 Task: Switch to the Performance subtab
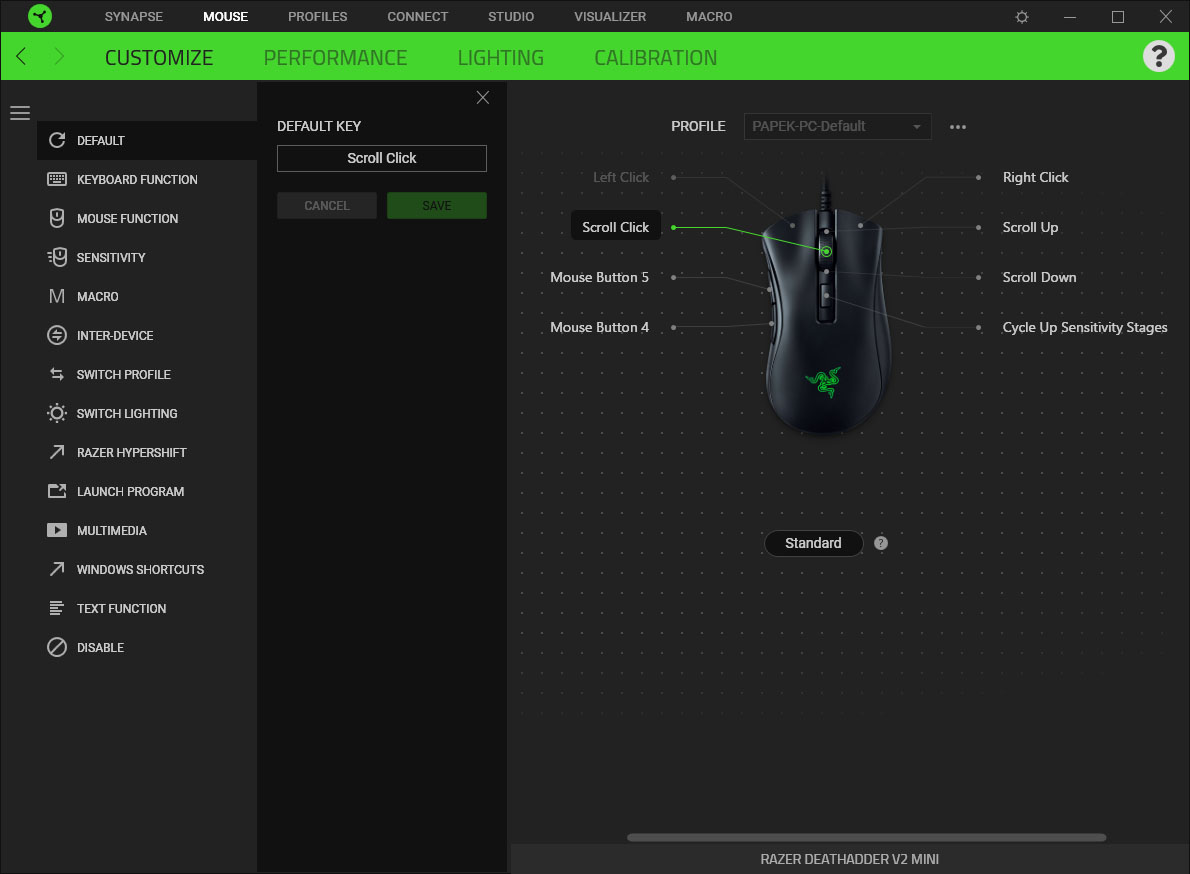335,58
